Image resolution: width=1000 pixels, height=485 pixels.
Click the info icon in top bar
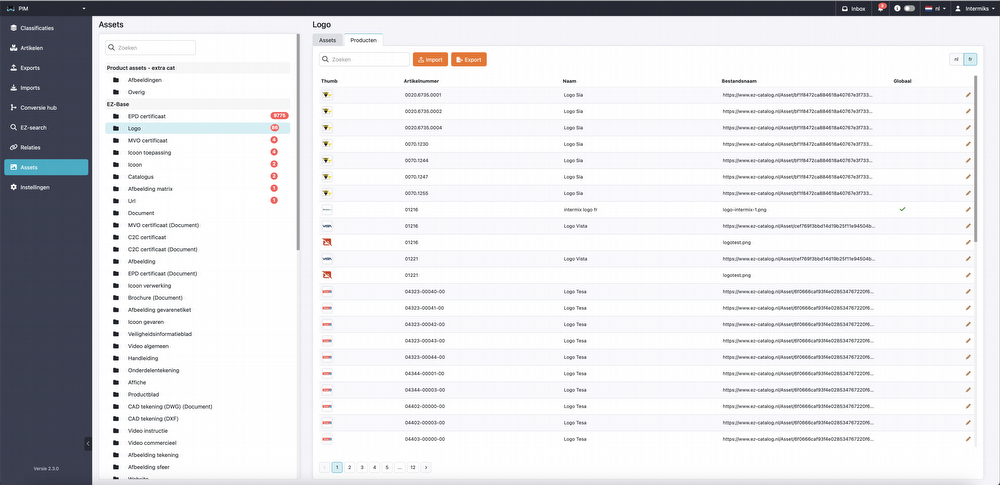tap(897, 8)
